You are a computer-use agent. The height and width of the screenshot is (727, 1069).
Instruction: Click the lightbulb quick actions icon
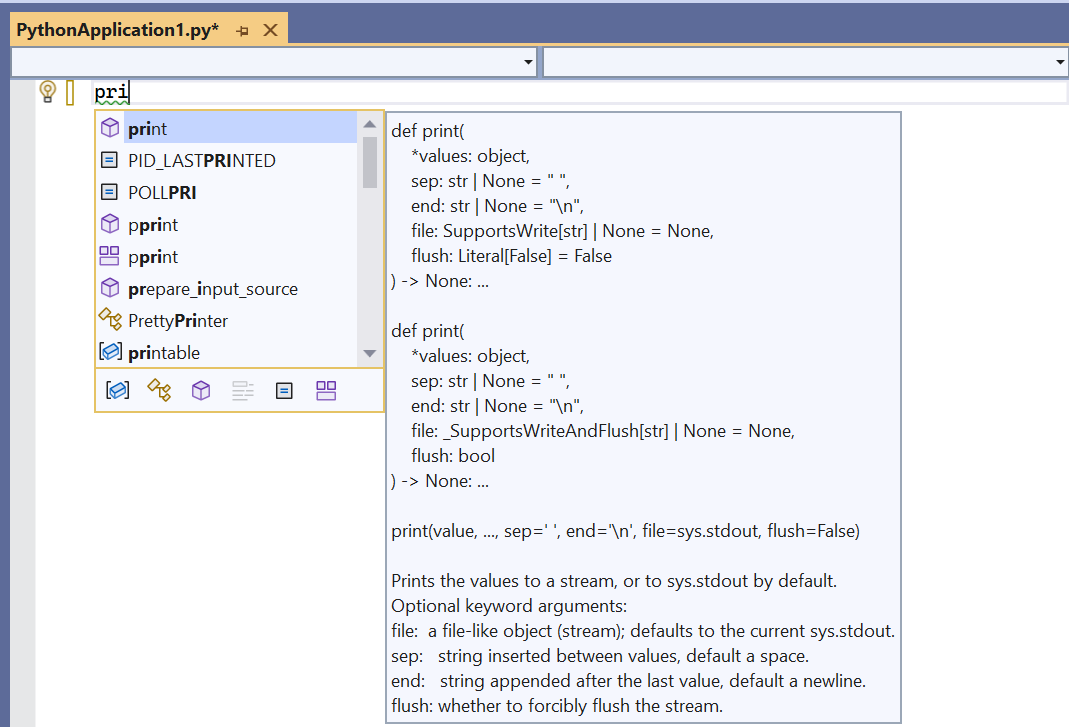(48, 91)
